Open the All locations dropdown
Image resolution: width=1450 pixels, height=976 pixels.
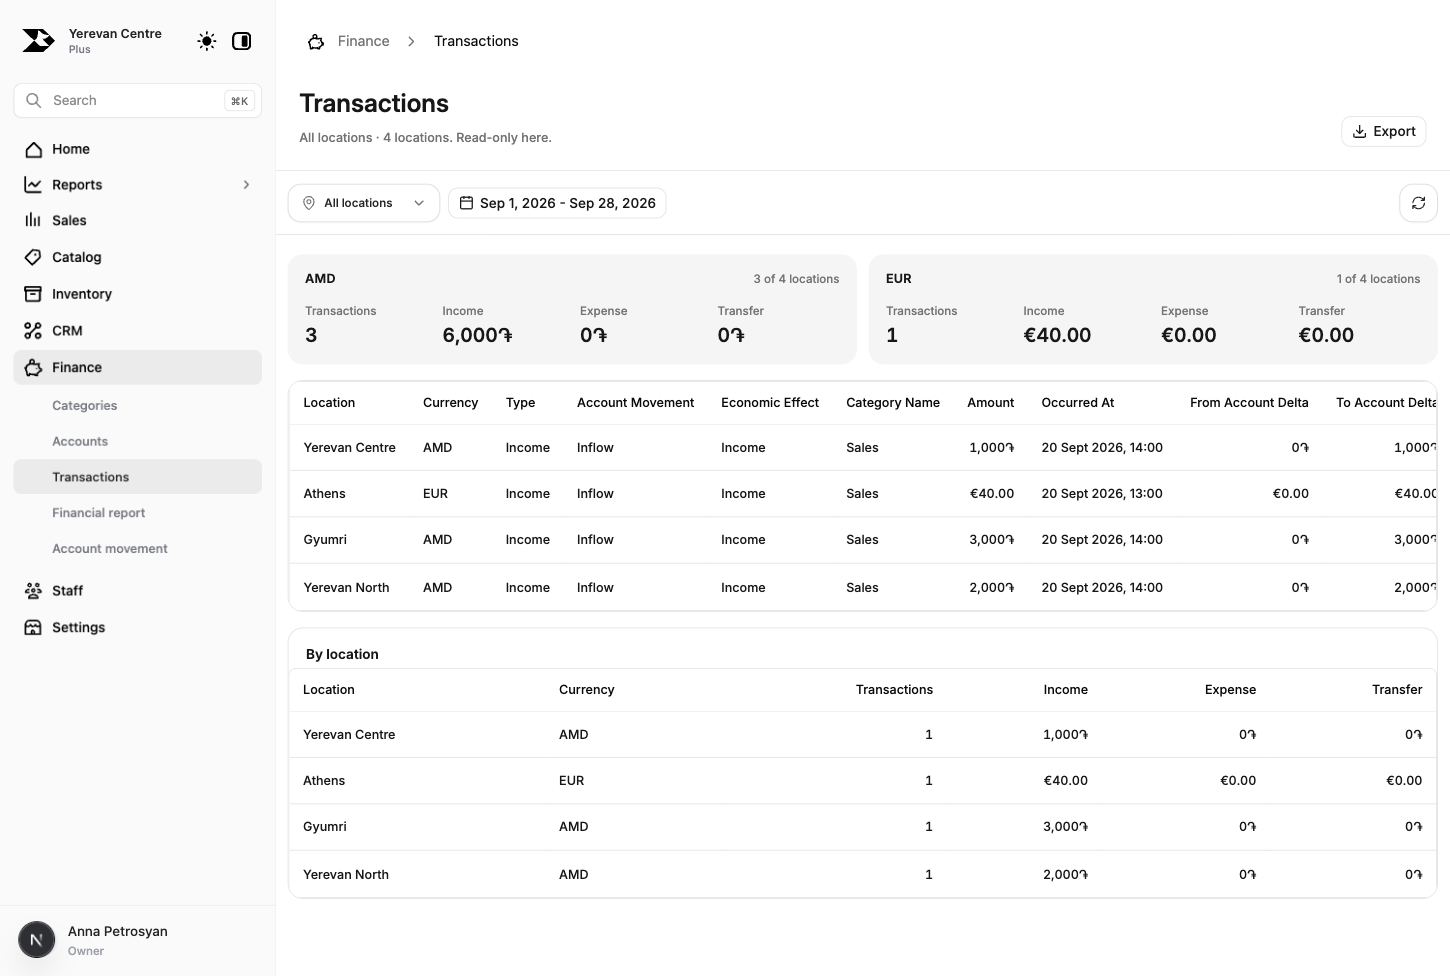[364, 203]
